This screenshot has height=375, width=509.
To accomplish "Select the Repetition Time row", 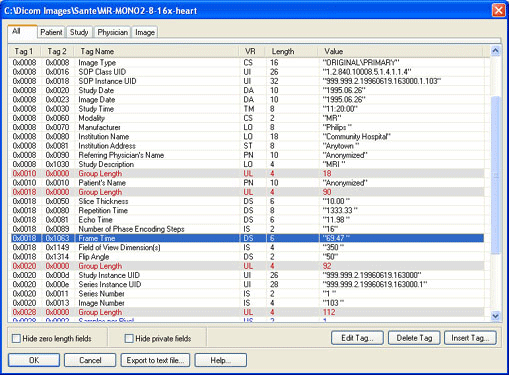I will click(x=246, y=211).
